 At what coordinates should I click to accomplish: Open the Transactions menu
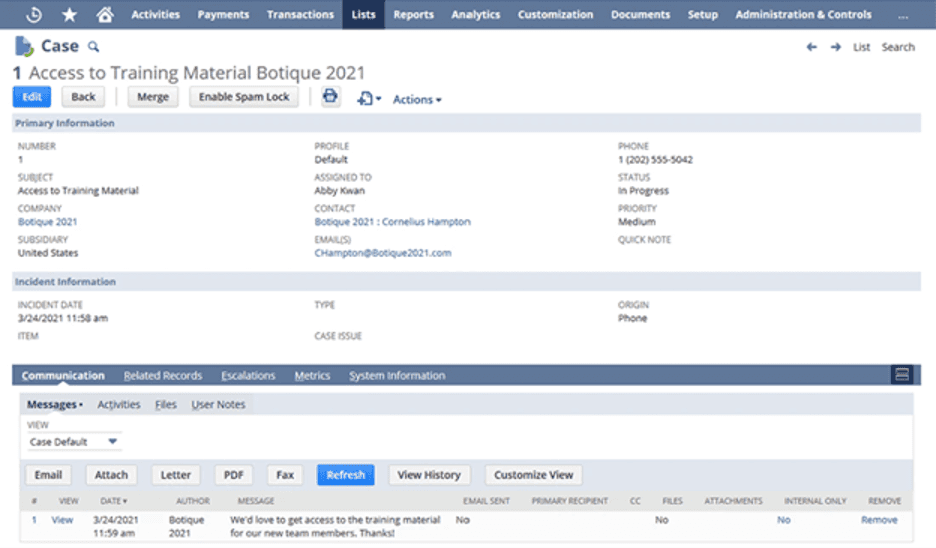pyautogui.click(x=300, y=15)
